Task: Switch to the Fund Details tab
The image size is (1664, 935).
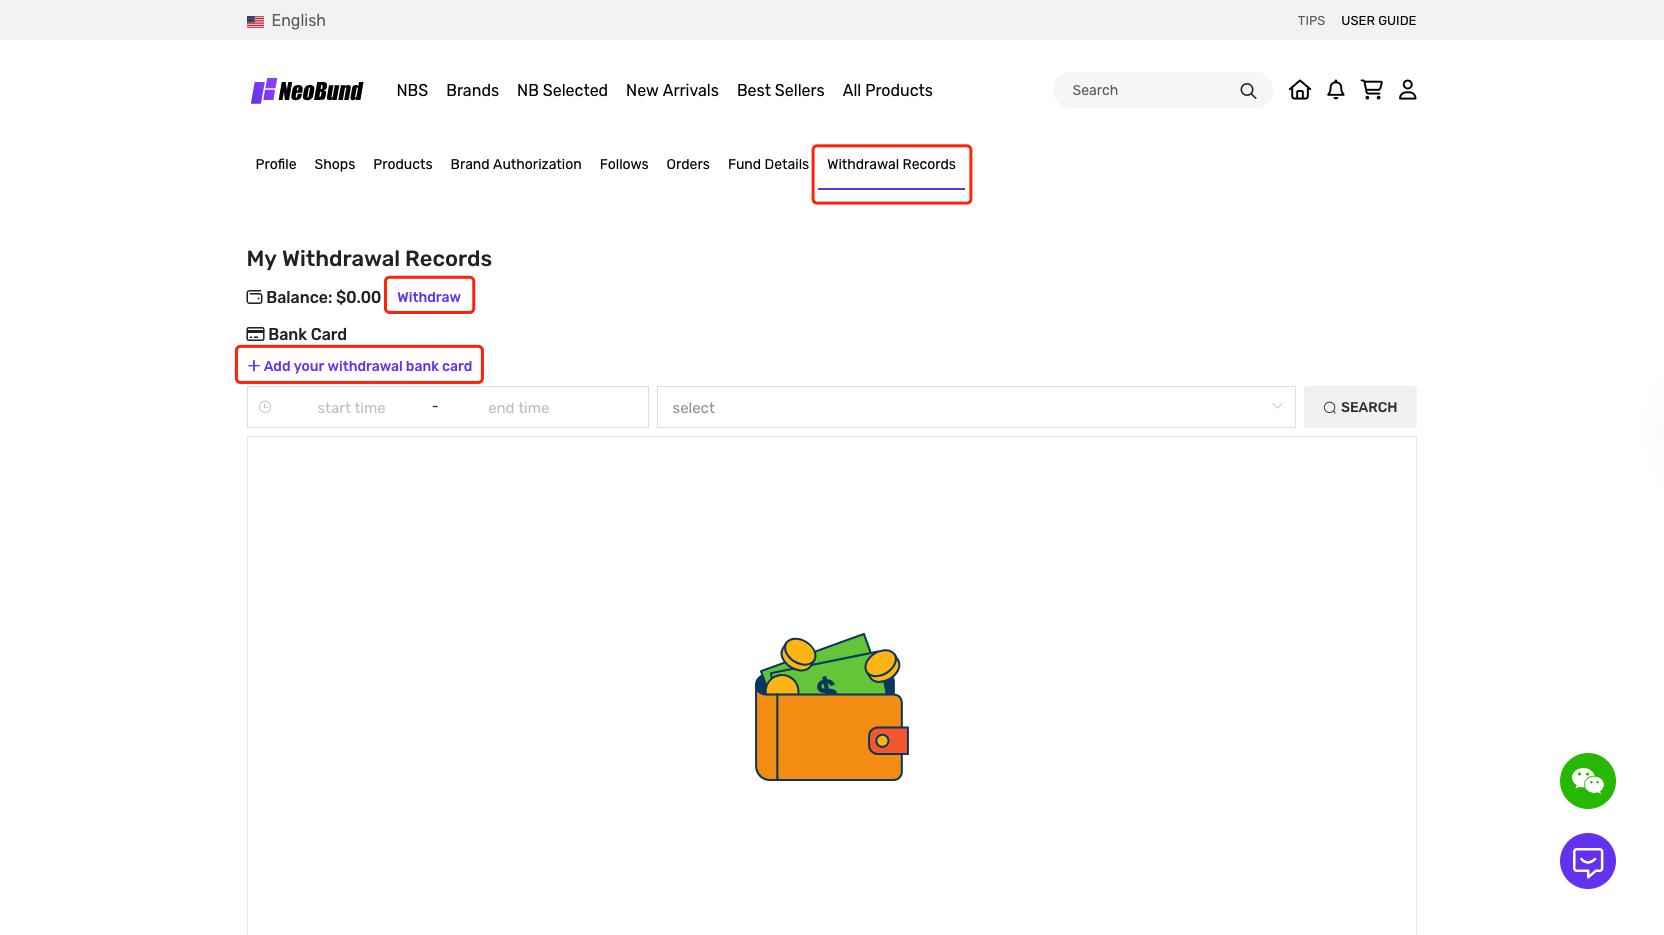Action: click(767, 164)
